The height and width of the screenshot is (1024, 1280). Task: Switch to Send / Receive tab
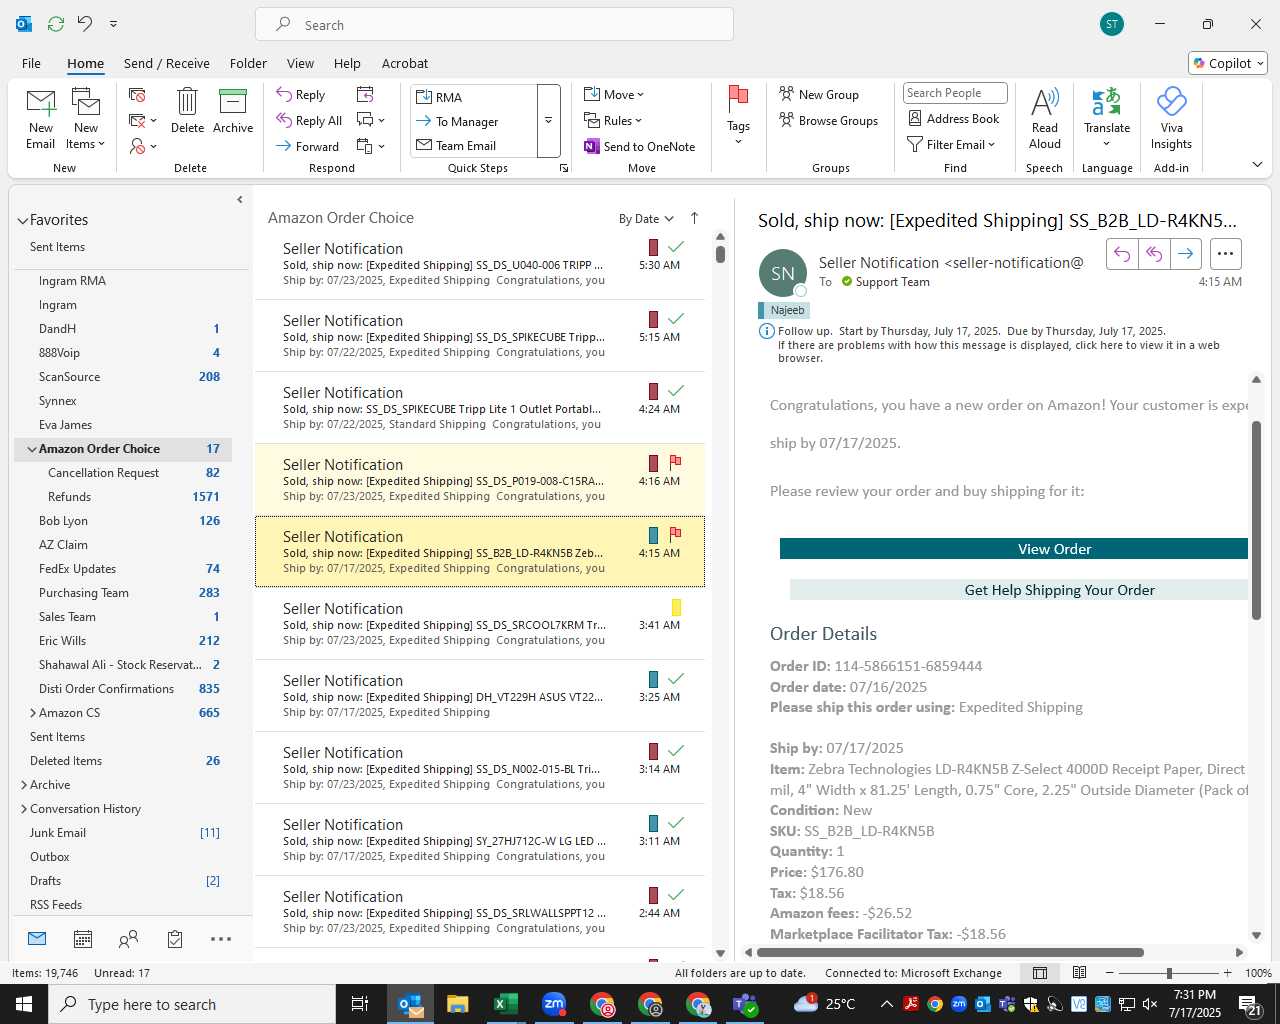(167, 63)
